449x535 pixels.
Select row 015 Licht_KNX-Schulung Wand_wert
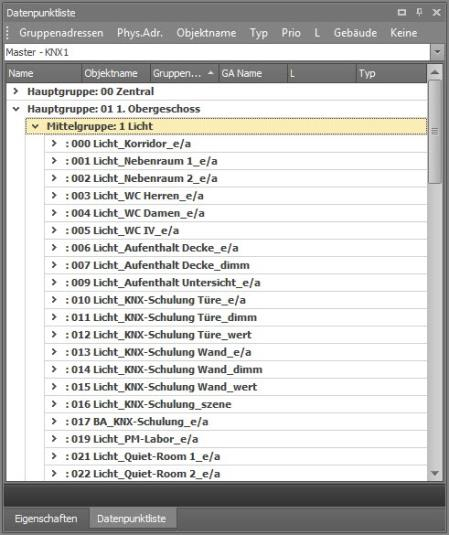click(235, 387)
